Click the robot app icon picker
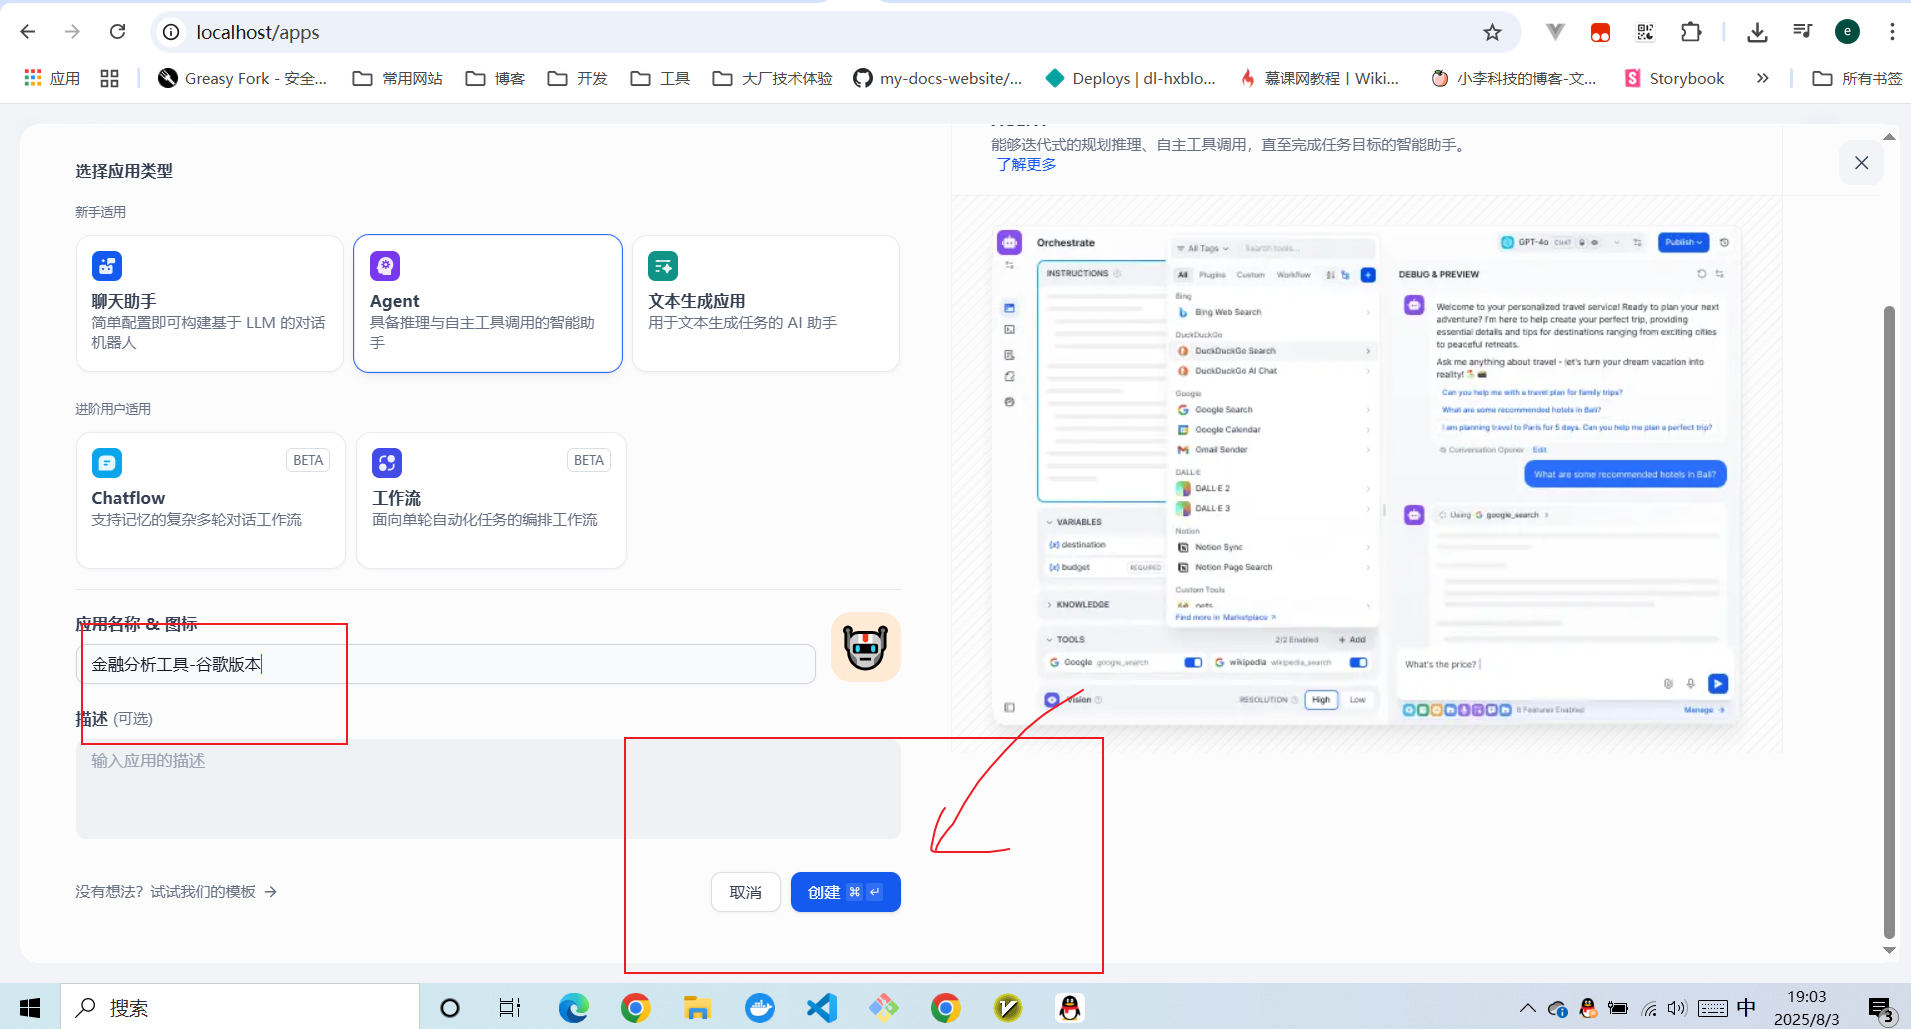The image size is (1911, 1029). [865, 647]
